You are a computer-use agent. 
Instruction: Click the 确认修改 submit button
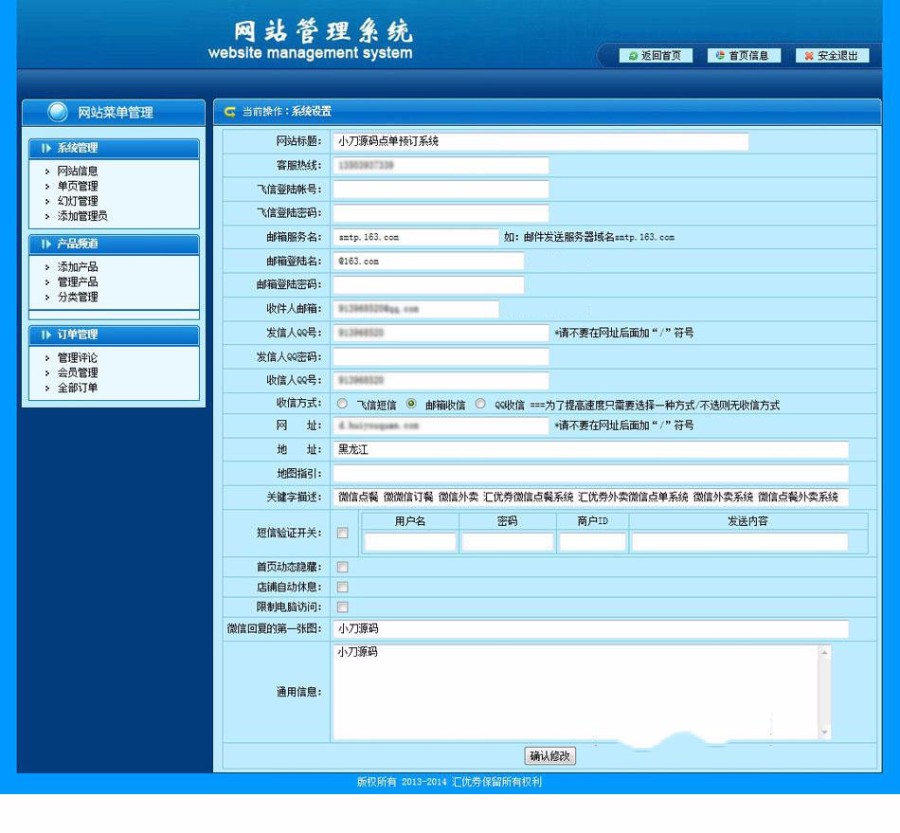click(x=551, y=756)
